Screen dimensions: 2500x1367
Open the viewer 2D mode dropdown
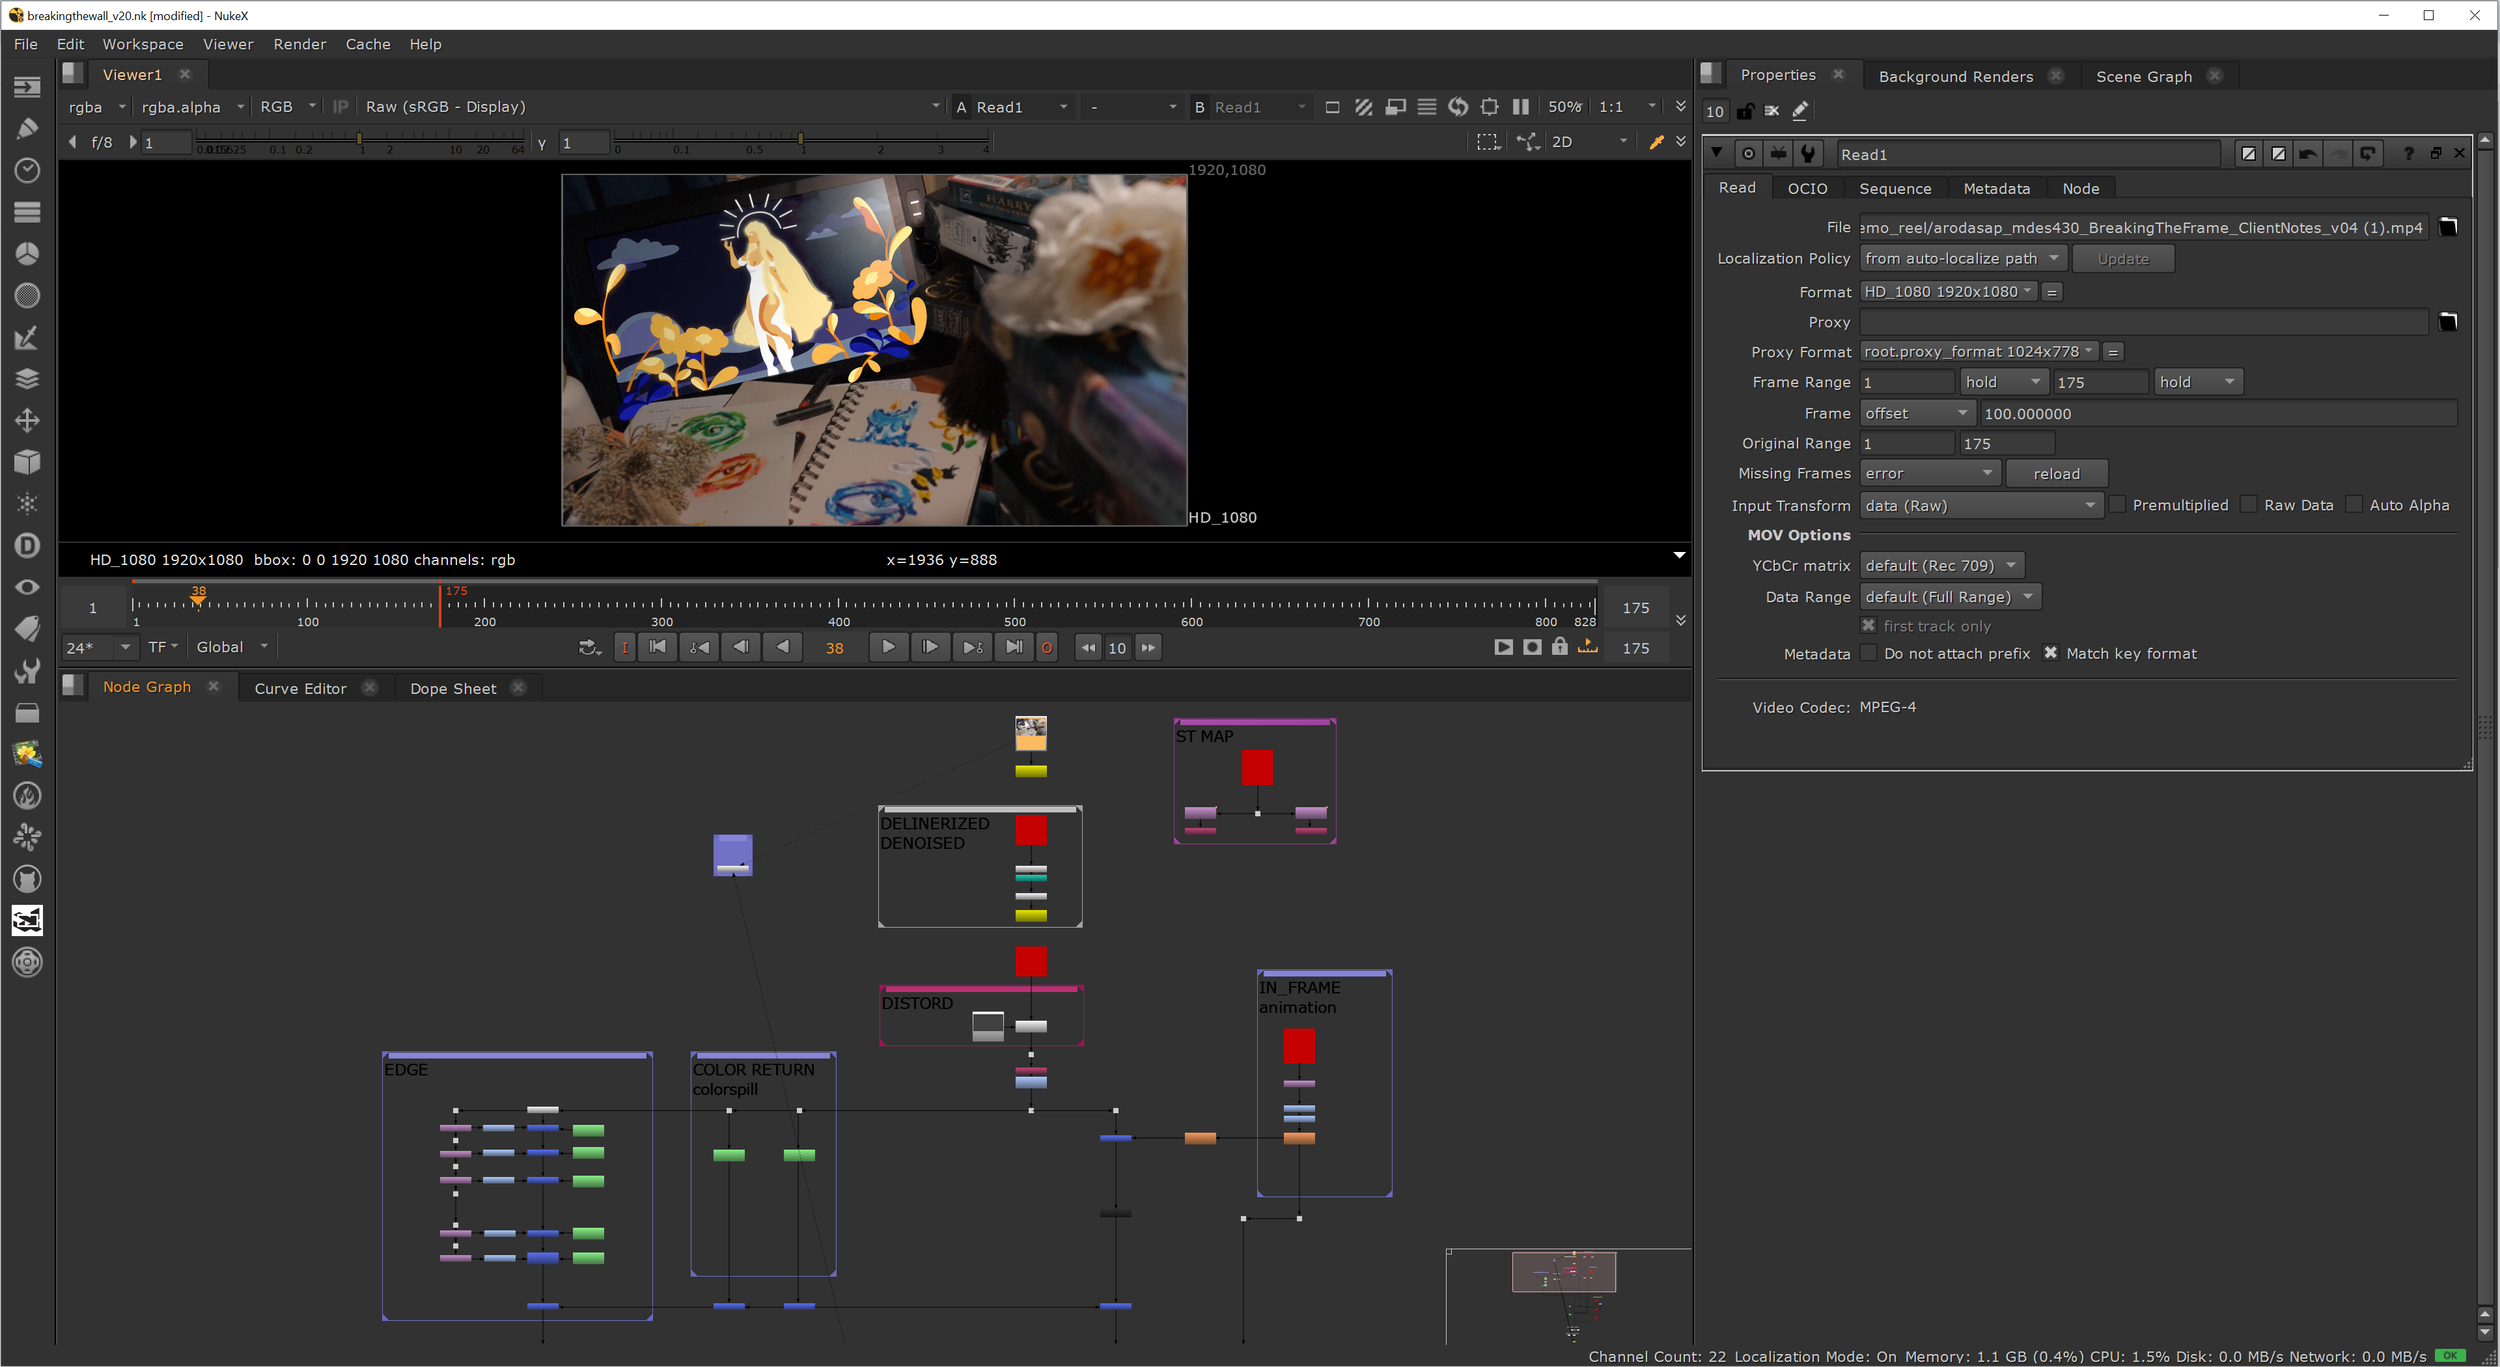(x=1589, y=142)
